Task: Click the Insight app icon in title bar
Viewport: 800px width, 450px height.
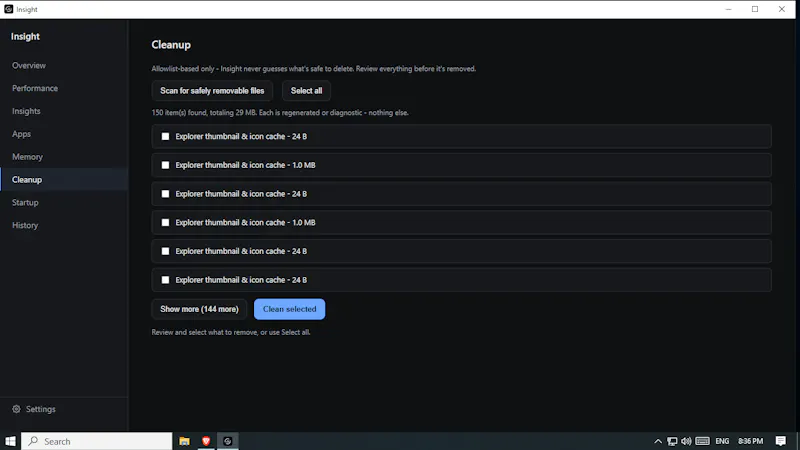Action: [9, 9]
